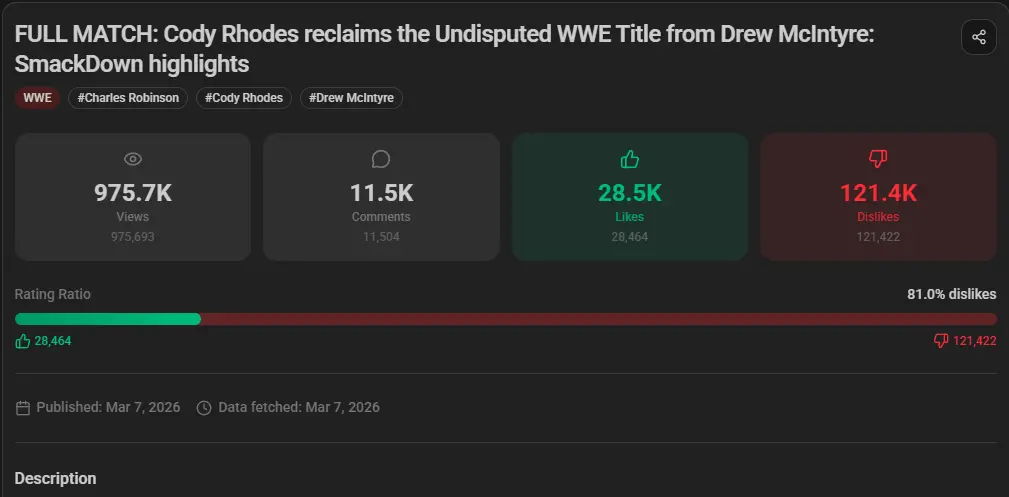The image size is (1009, 497).
Task: Click the comment bubble icon
Action: [381, 159]
